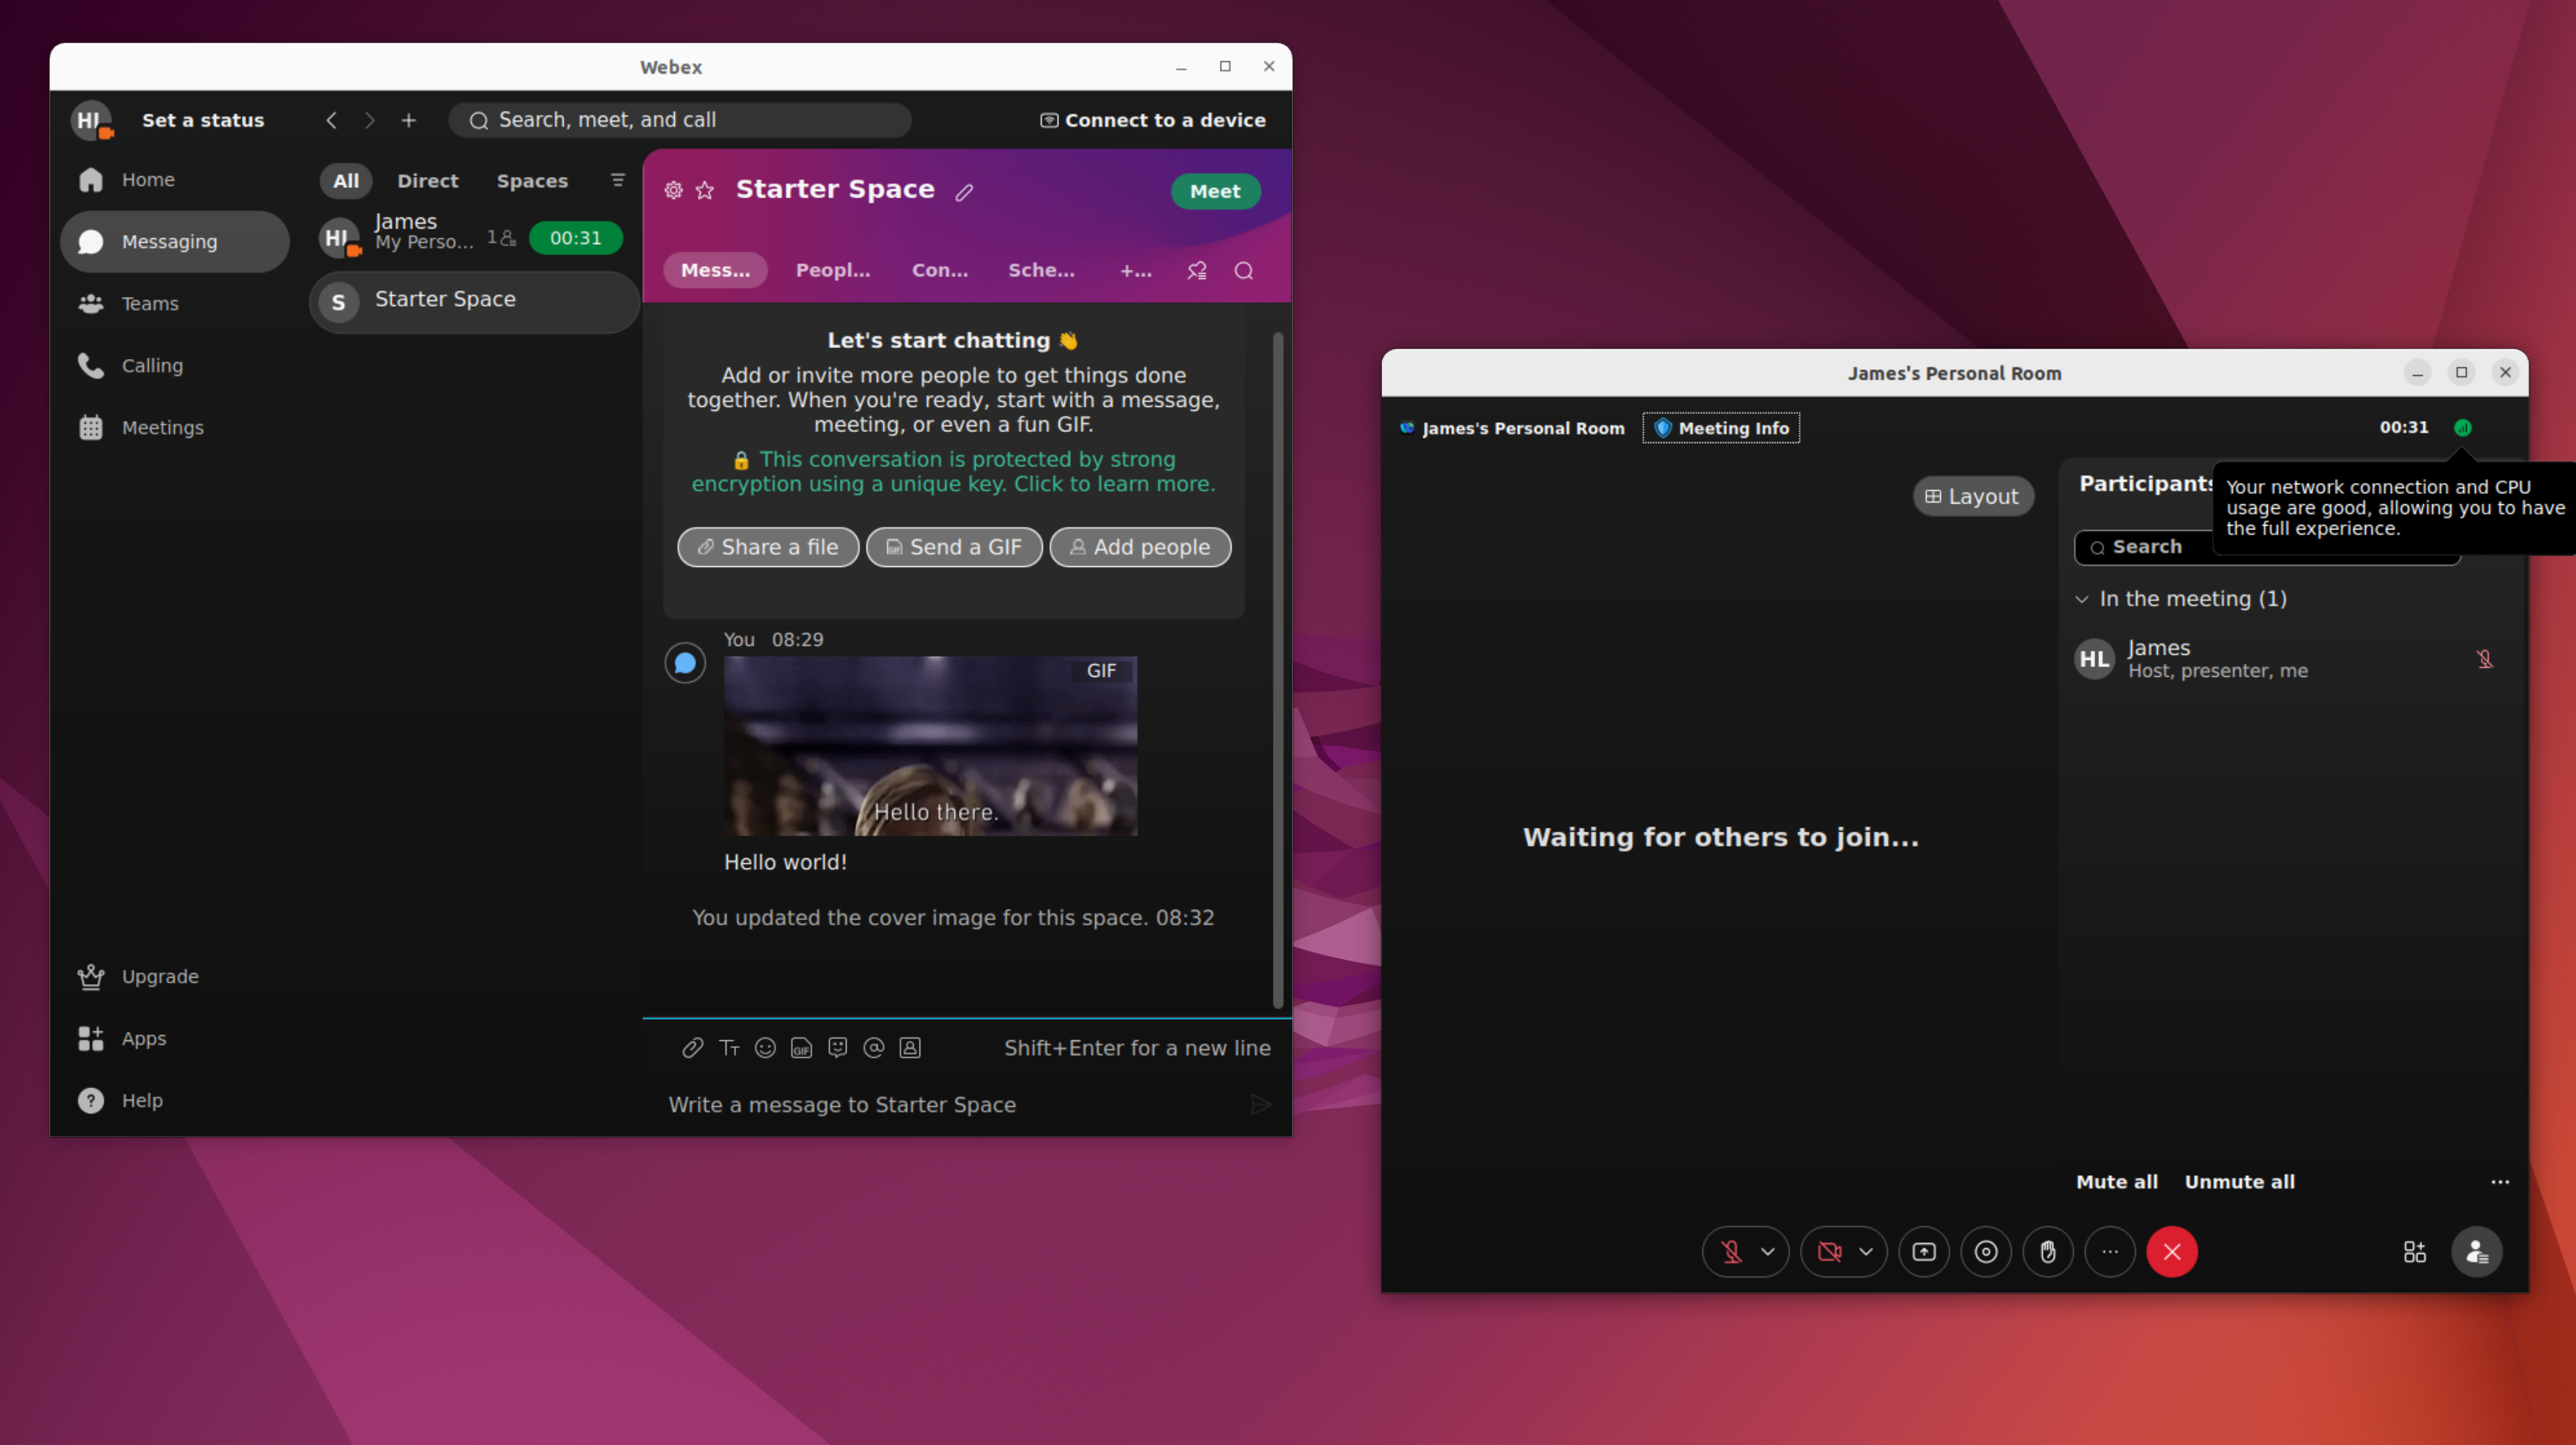Click Share a file button
The image size is (2576, 1445).
[768, 547]
